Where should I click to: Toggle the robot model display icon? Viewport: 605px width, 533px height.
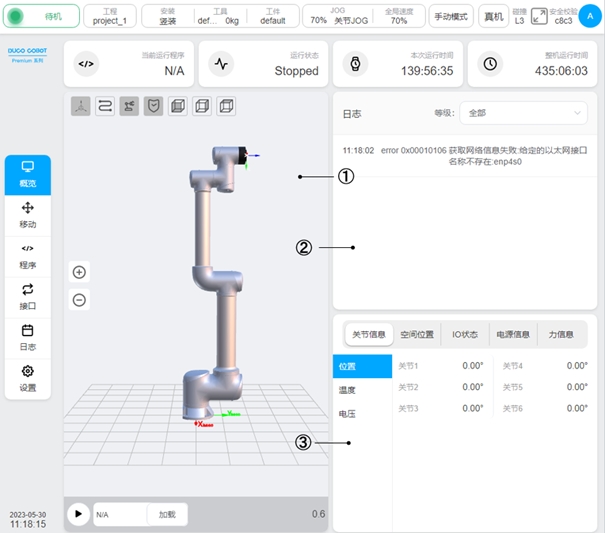coord(129,106)
